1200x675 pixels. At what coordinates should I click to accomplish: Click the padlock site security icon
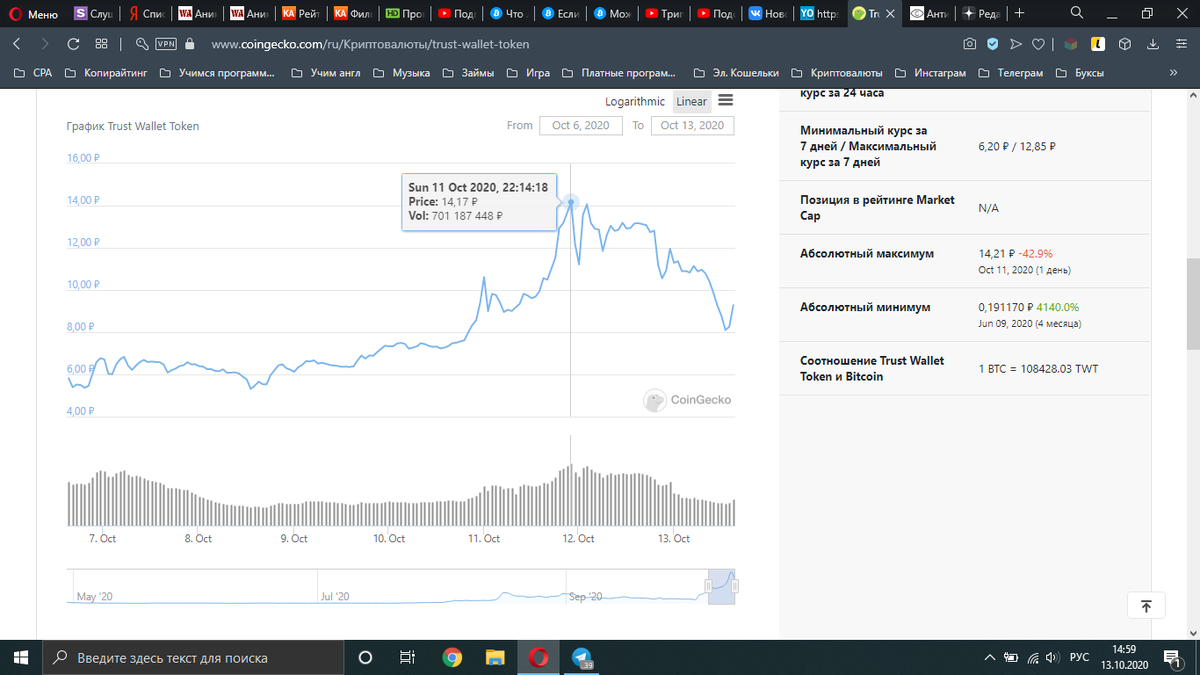coord(190,44)
